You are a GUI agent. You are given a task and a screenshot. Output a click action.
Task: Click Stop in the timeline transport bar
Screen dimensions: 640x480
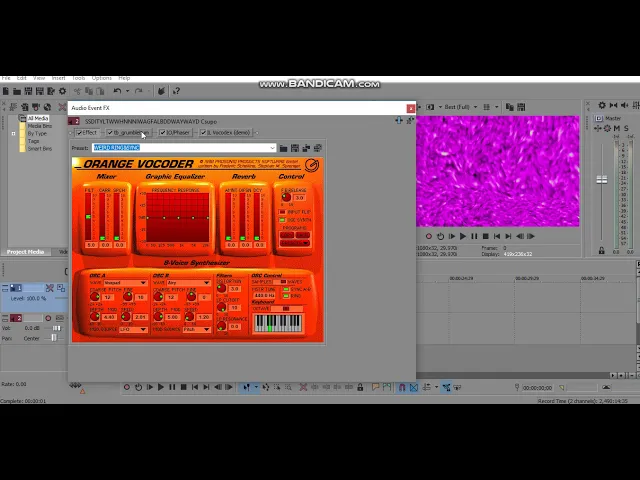coord(184,387)
